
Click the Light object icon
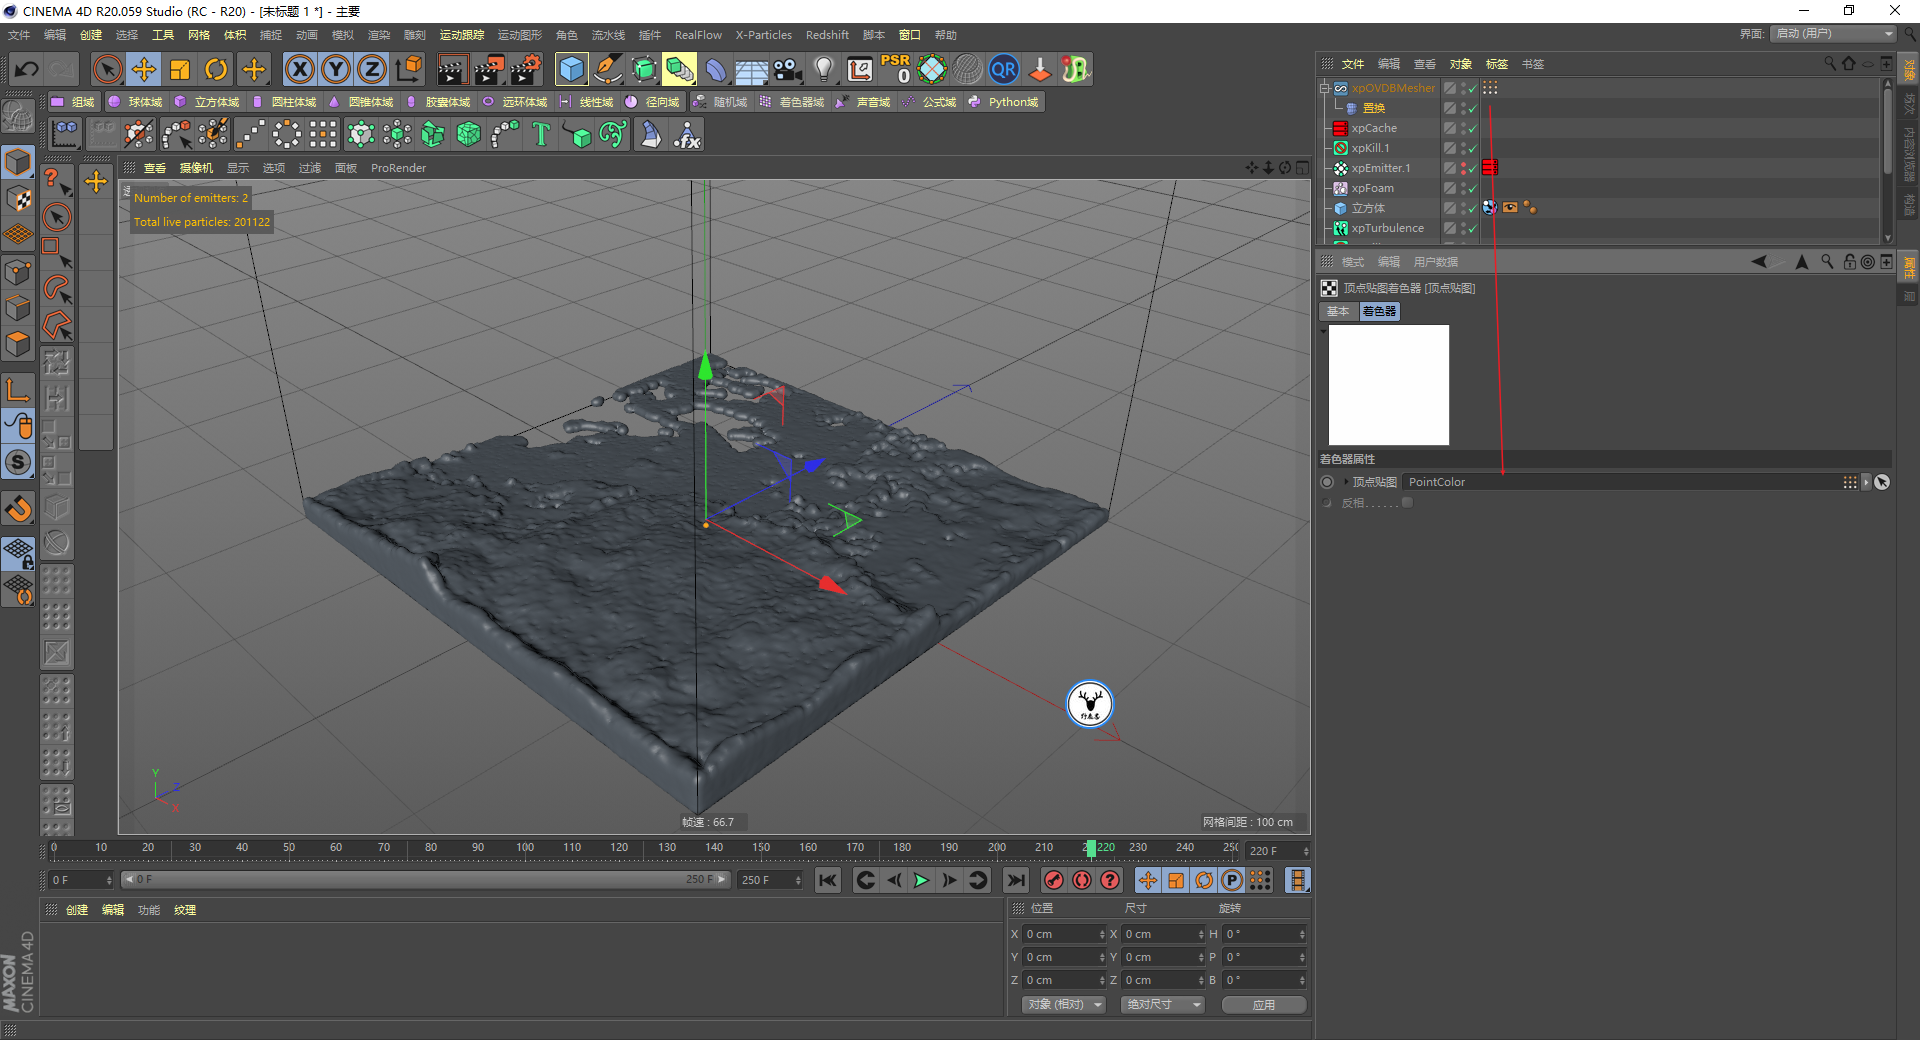point(823,69)
